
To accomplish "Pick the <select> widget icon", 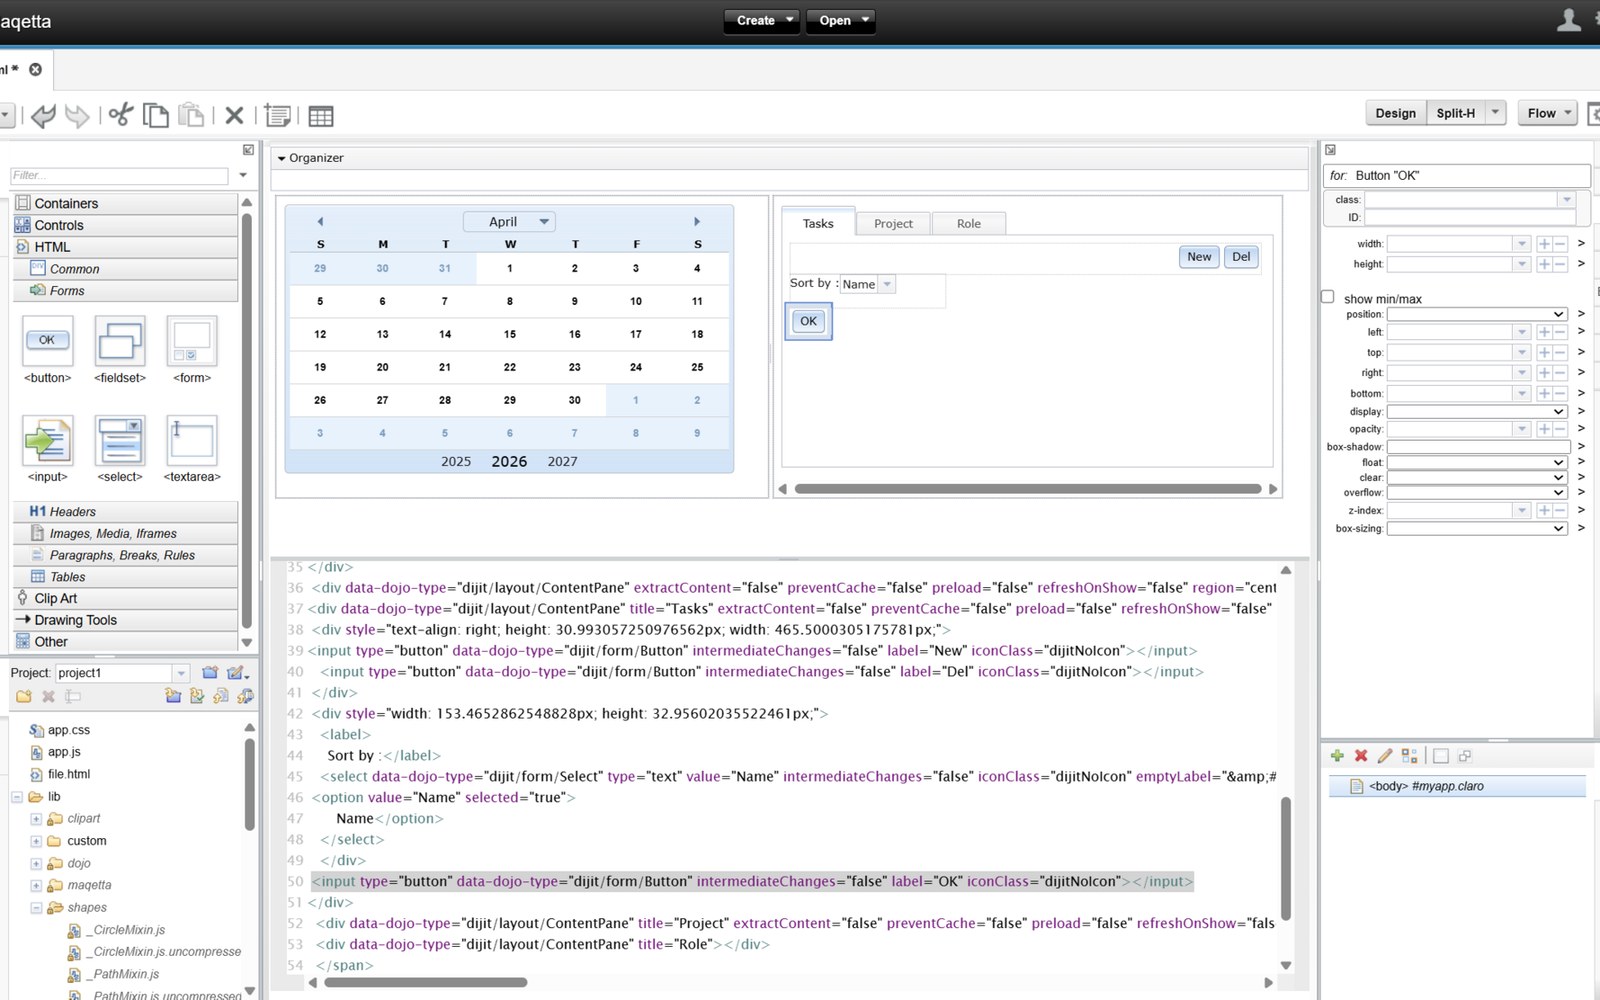I will (x=120, y=440).
